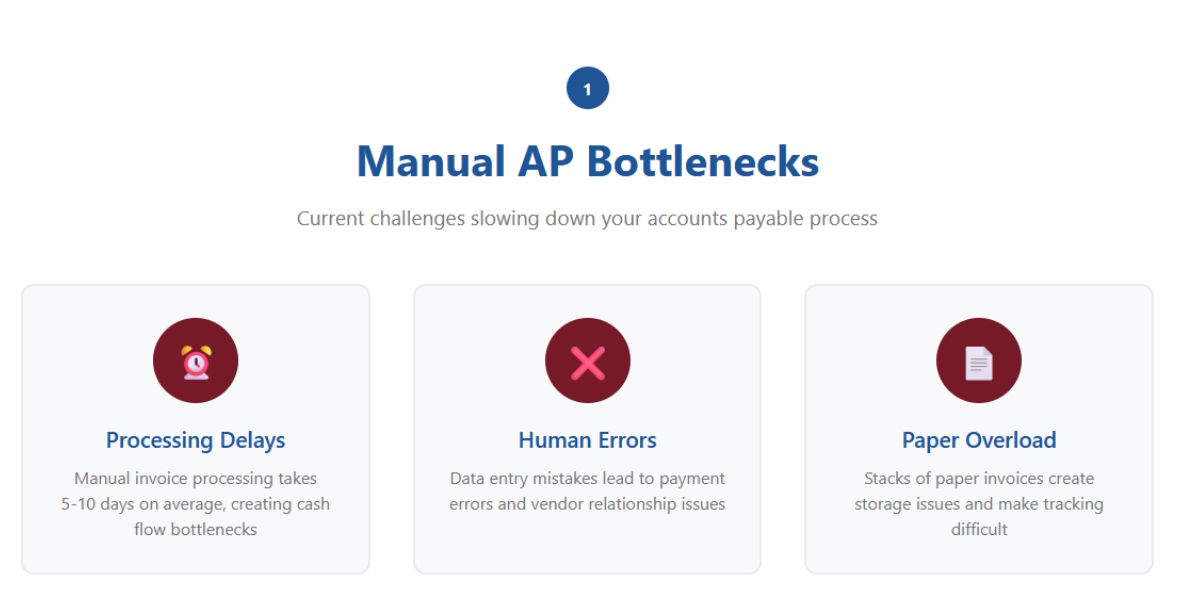Select the step number 1 badge
This screenshot has height=598, width=1178.
[587, 89]
